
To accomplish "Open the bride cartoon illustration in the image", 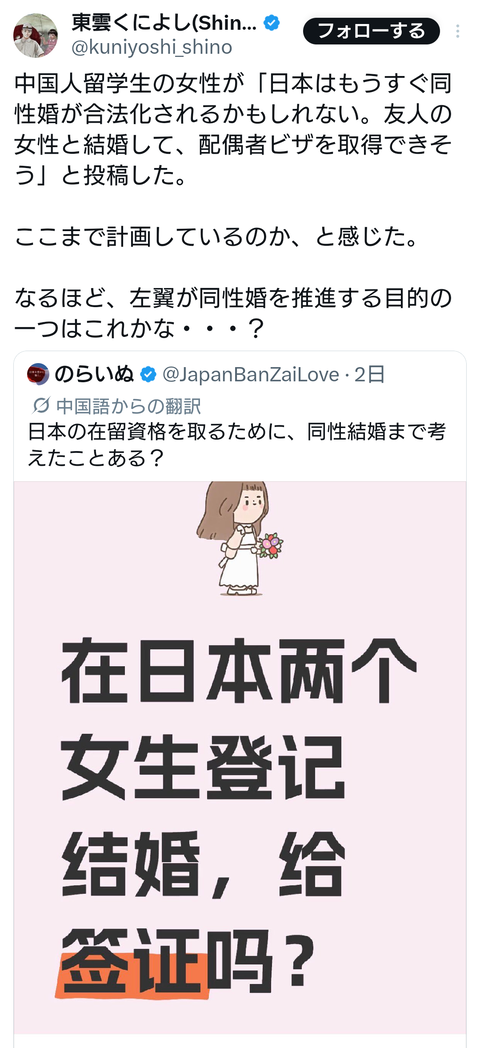I will [x=239, y=538].
